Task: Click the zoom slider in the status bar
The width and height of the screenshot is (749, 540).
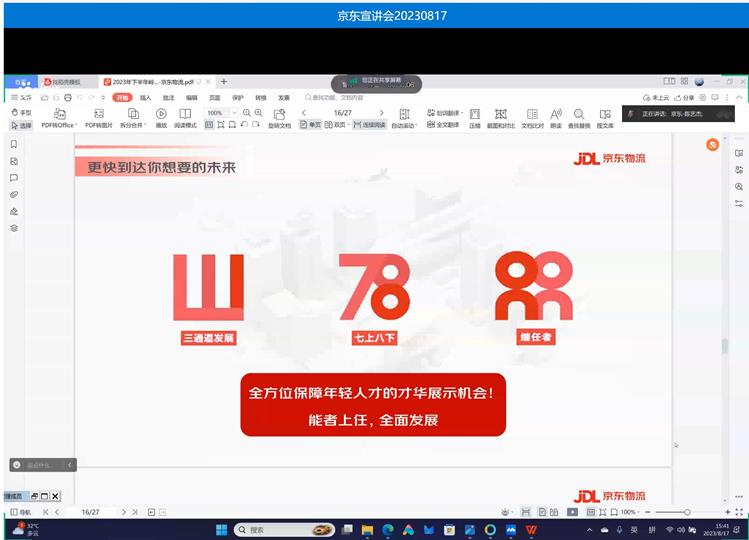Action: click(686, 512)
